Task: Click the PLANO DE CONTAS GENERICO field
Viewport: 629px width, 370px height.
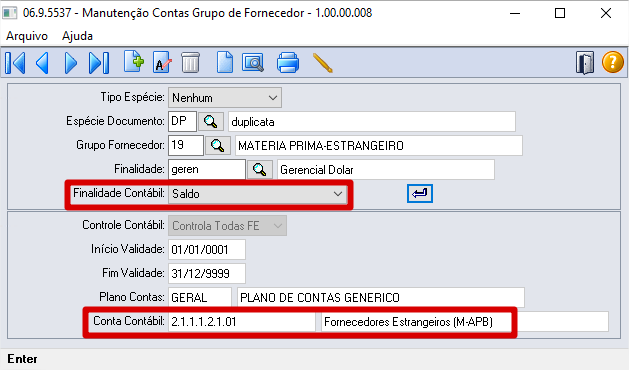Action: pyautogui.click(x=381, y=297)
